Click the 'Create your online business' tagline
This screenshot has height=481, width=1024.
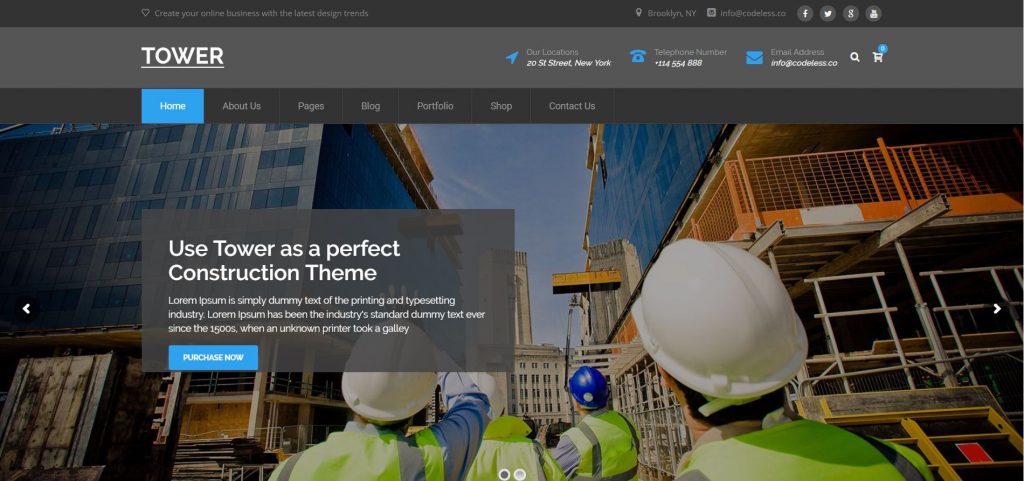click(261, 13)
